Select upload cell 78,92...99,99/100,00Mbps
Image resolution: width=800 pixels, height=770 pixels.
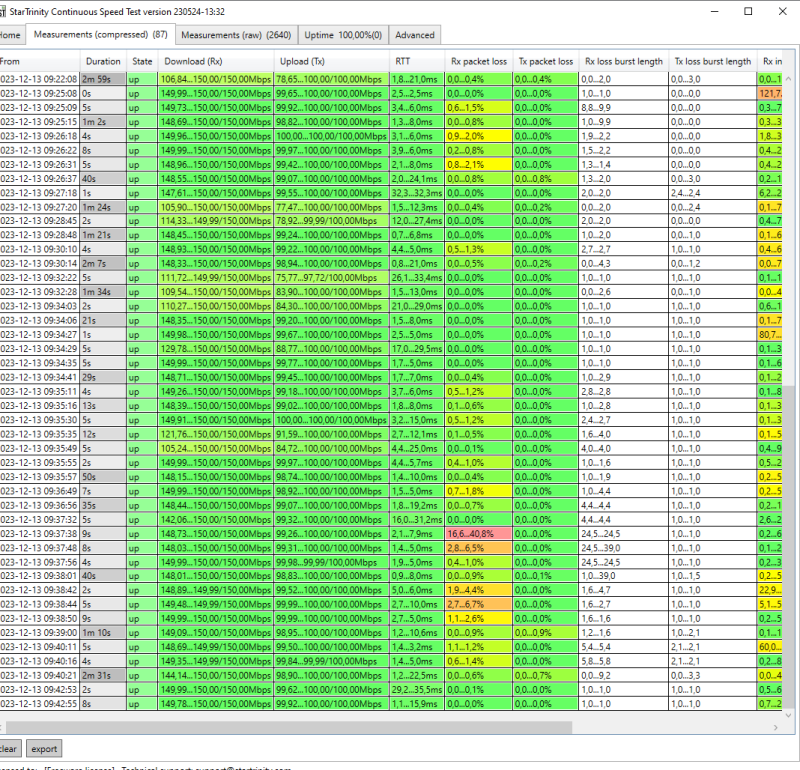coord(332,221)
